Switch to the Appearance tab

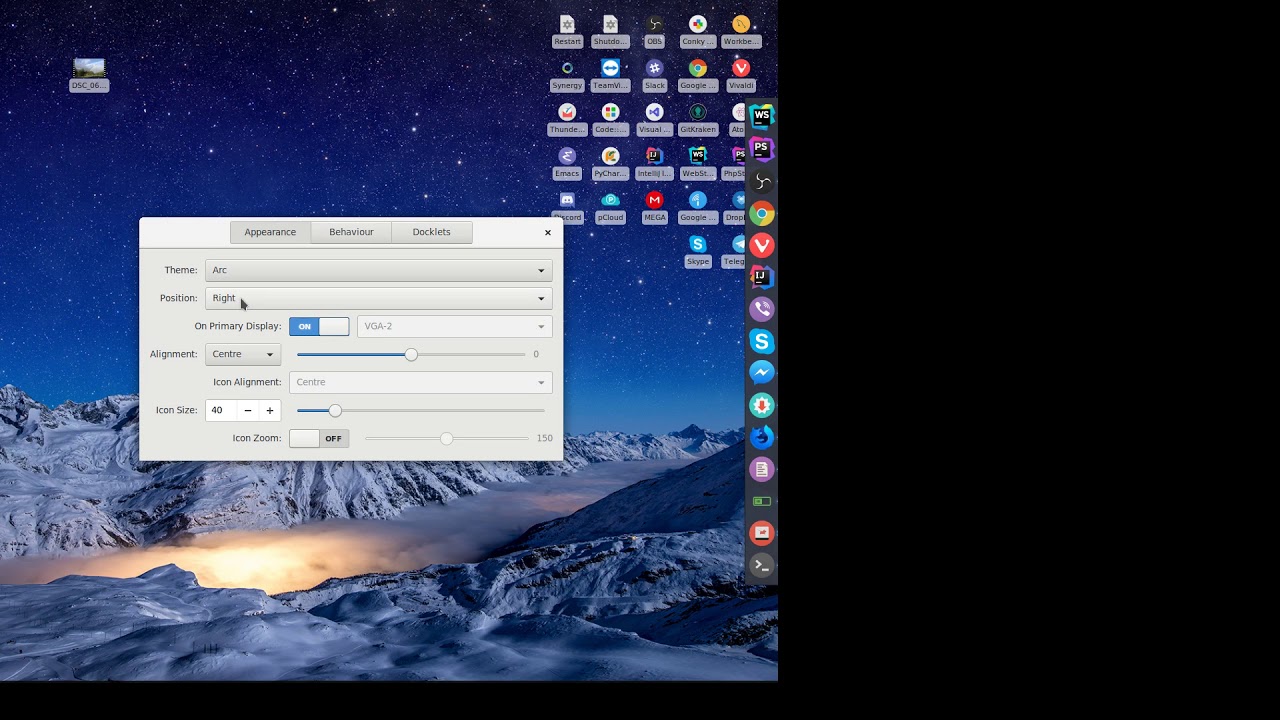point(270,232)
